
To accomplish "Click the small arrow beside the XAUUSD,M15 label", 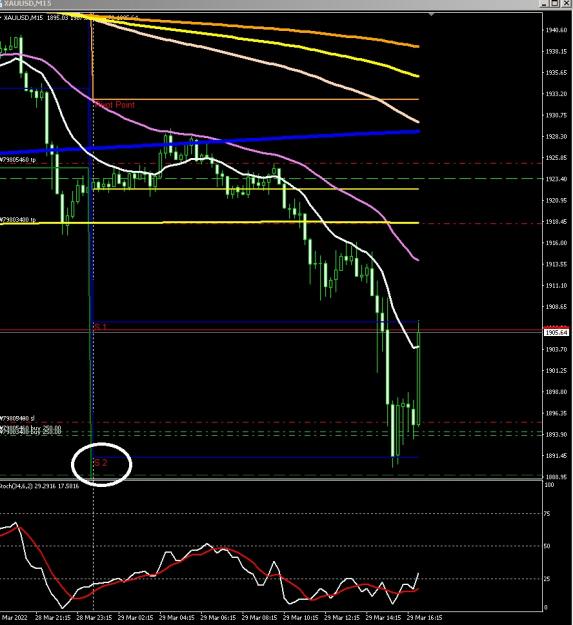I will coord(1,18).
